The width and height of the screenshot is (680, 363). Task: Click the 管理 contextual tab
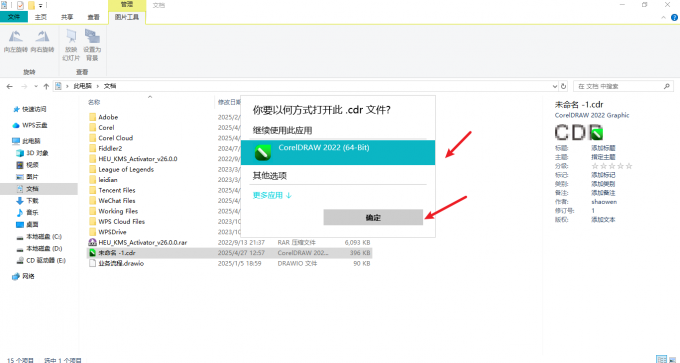(x=127, y=5)
